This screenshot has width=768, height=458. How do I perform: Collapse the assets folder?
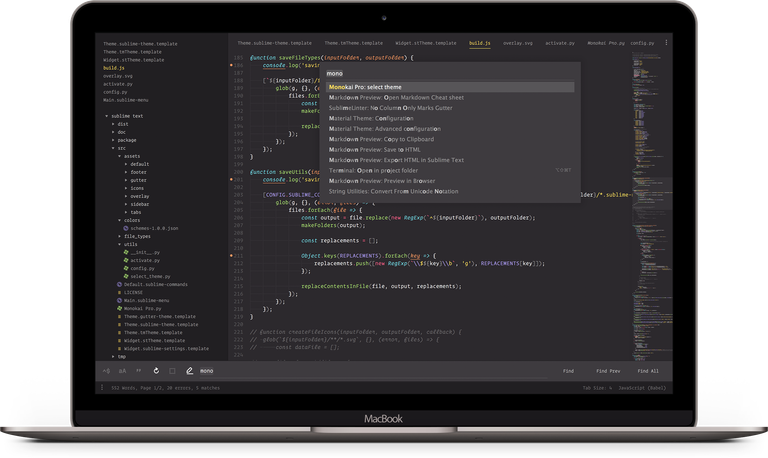(120, 156)
